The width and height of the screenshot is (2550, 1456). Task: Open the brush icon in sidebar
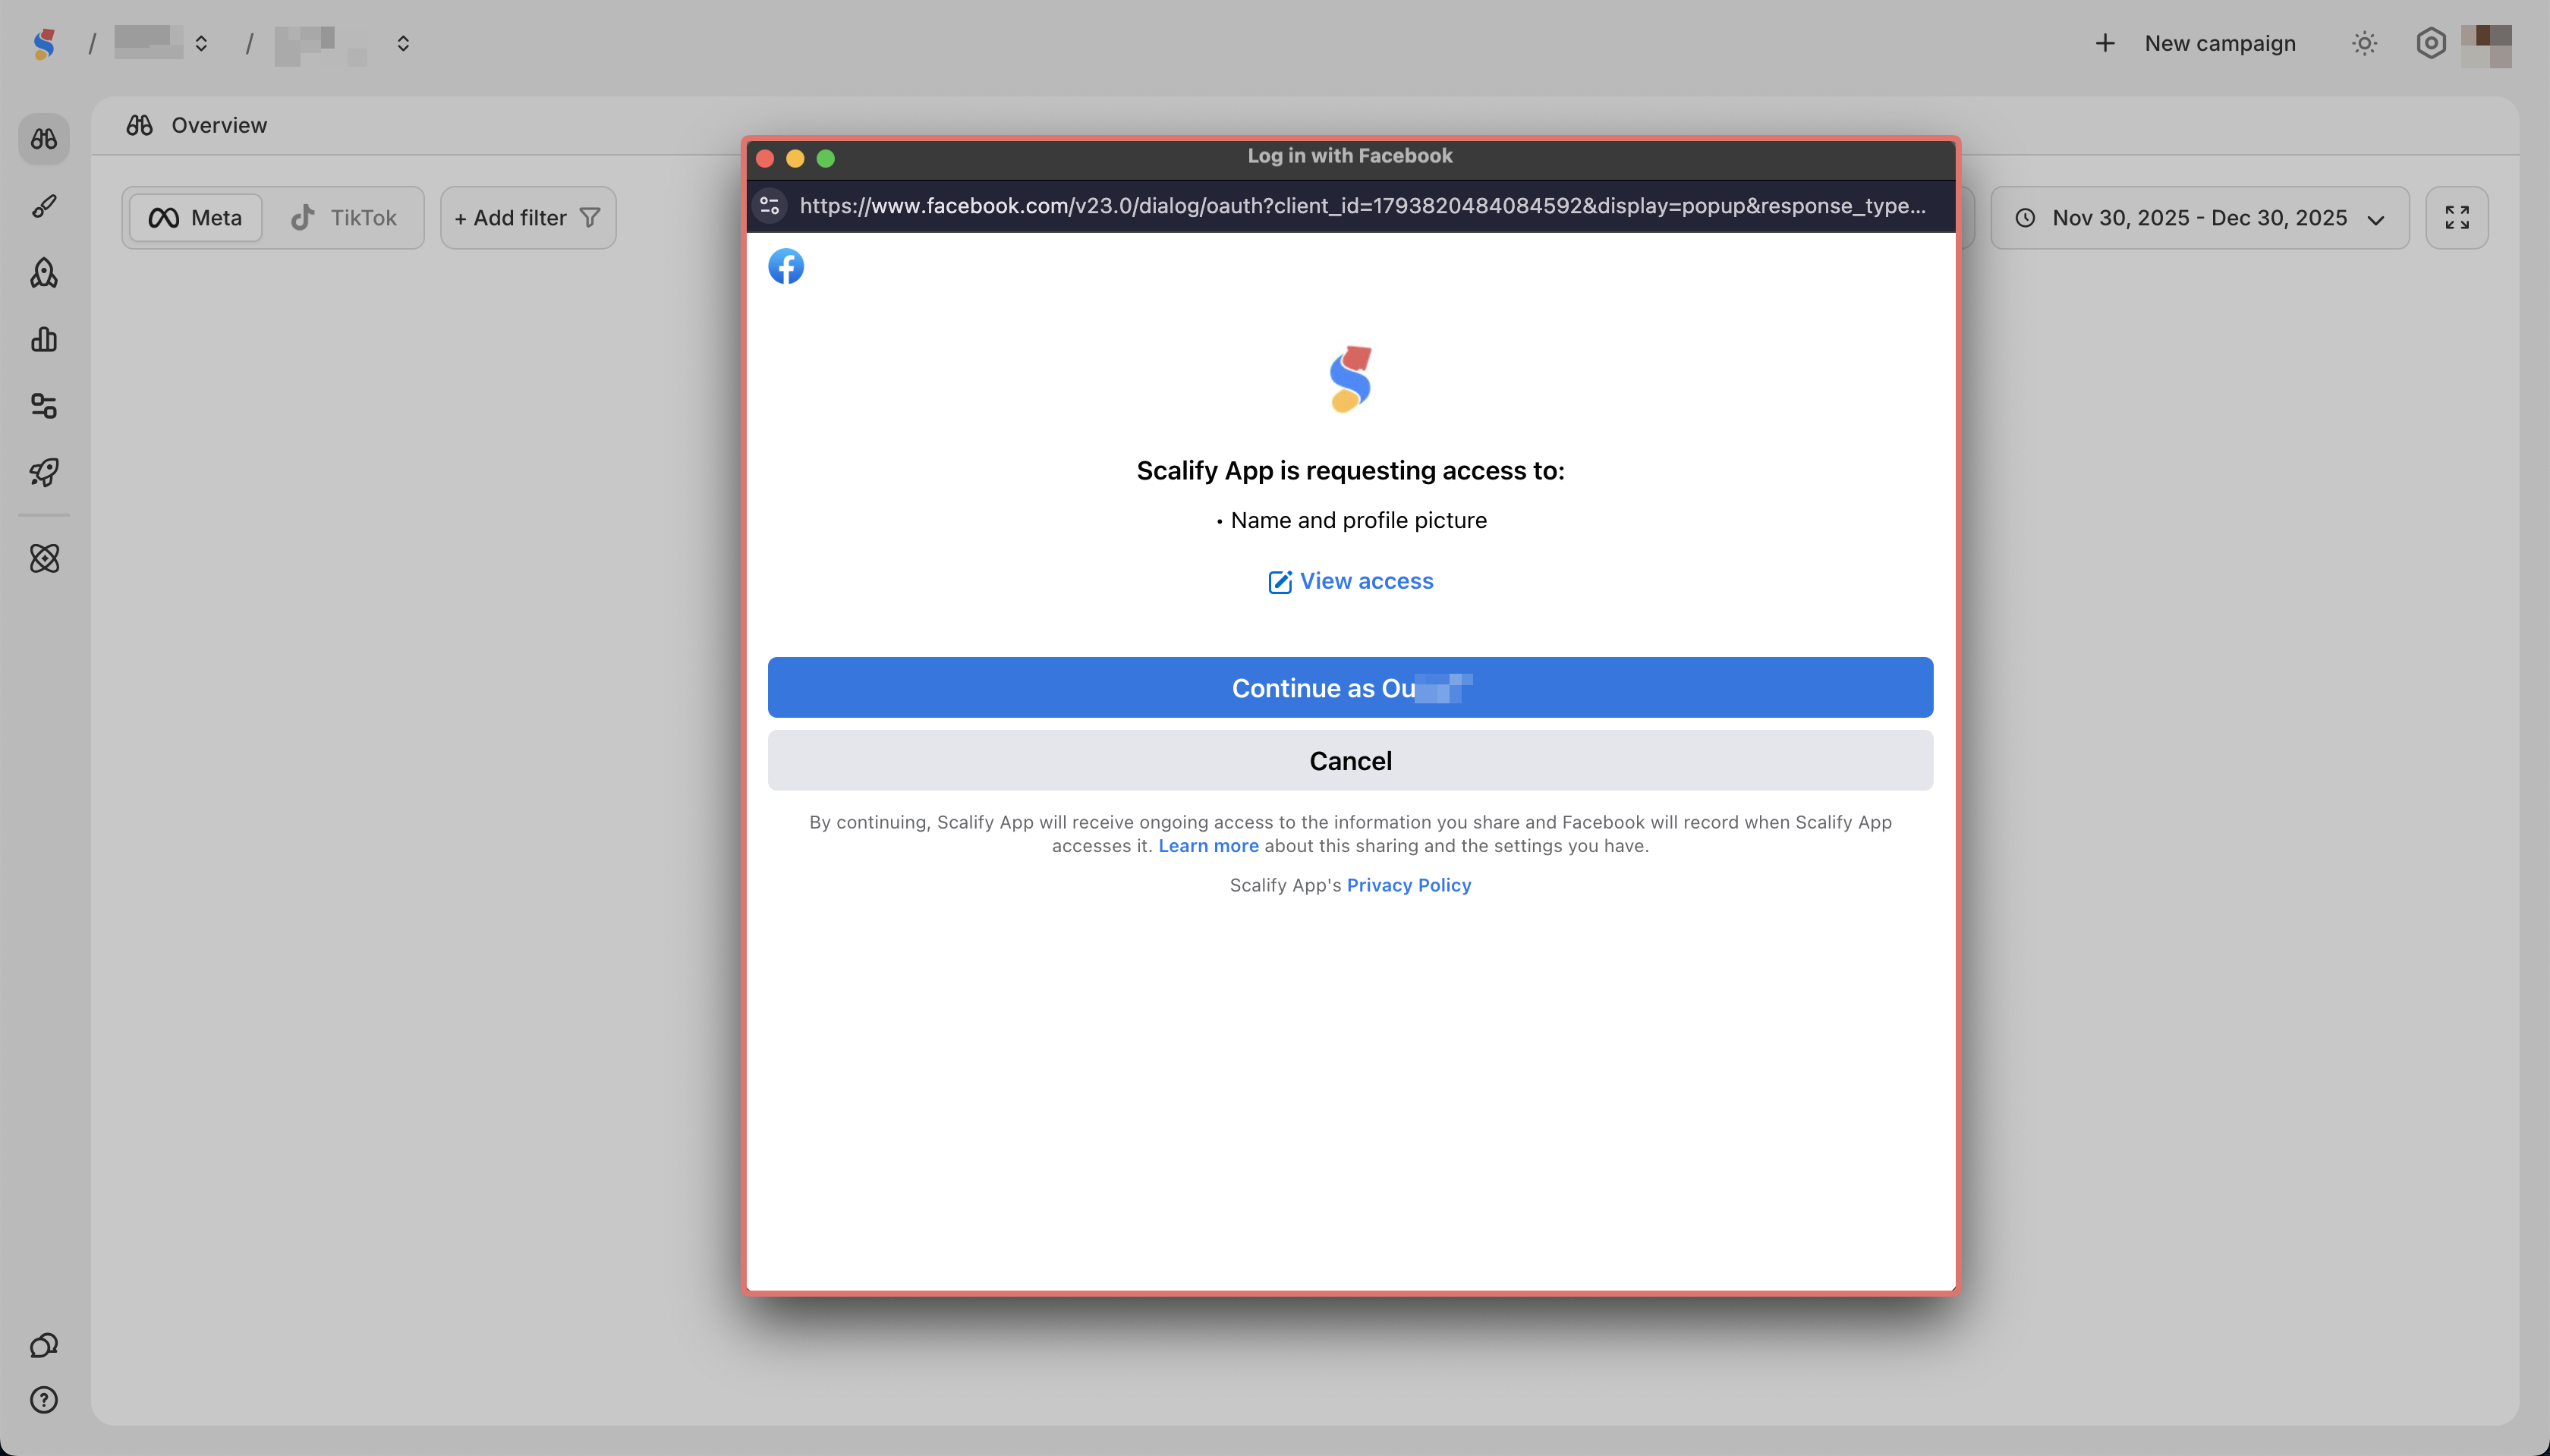click(44, 206)
